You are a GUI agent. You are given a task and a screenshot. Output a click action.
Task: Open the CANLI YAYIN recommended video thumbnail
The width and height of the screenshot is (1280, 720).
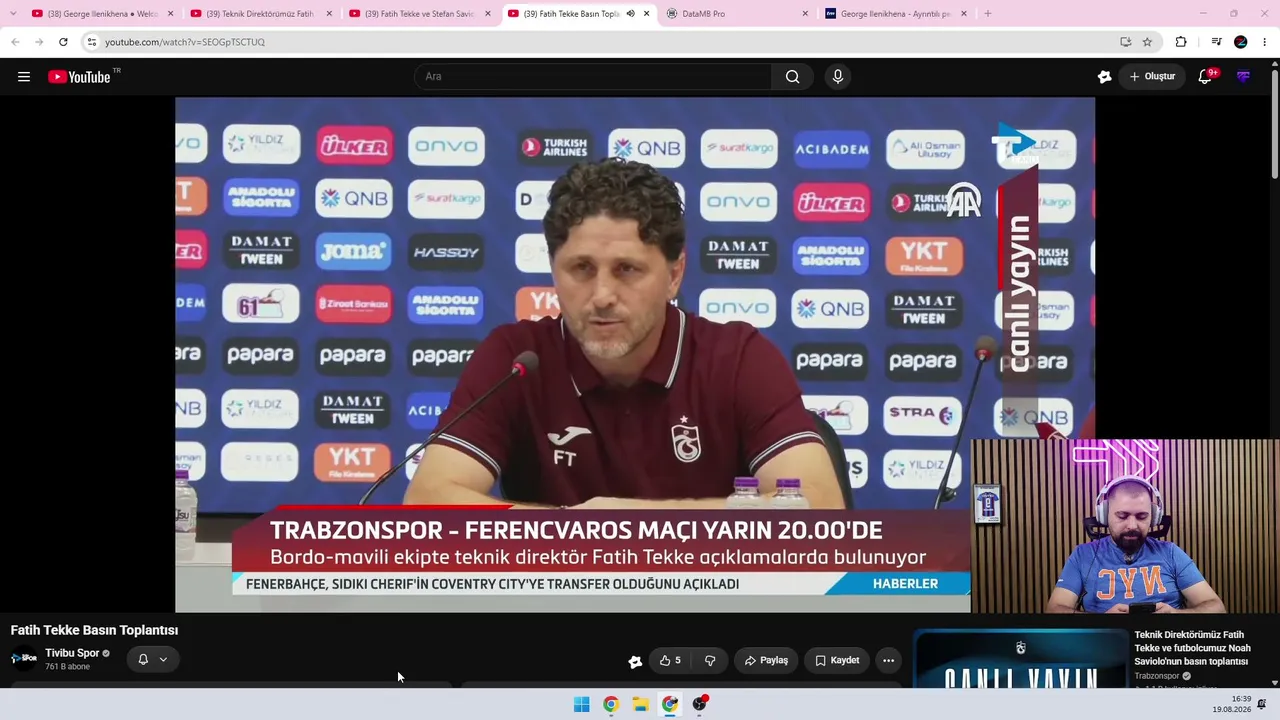(x=1020, y=659)
